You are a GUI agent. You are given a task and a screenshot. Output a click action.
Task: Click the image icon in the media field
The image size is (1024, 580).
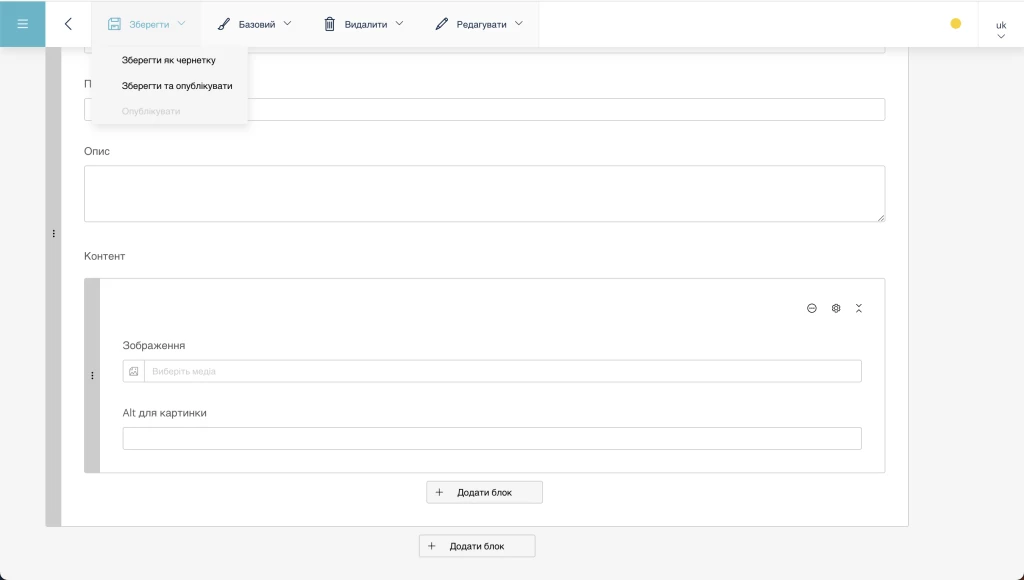tap(135, 370)
